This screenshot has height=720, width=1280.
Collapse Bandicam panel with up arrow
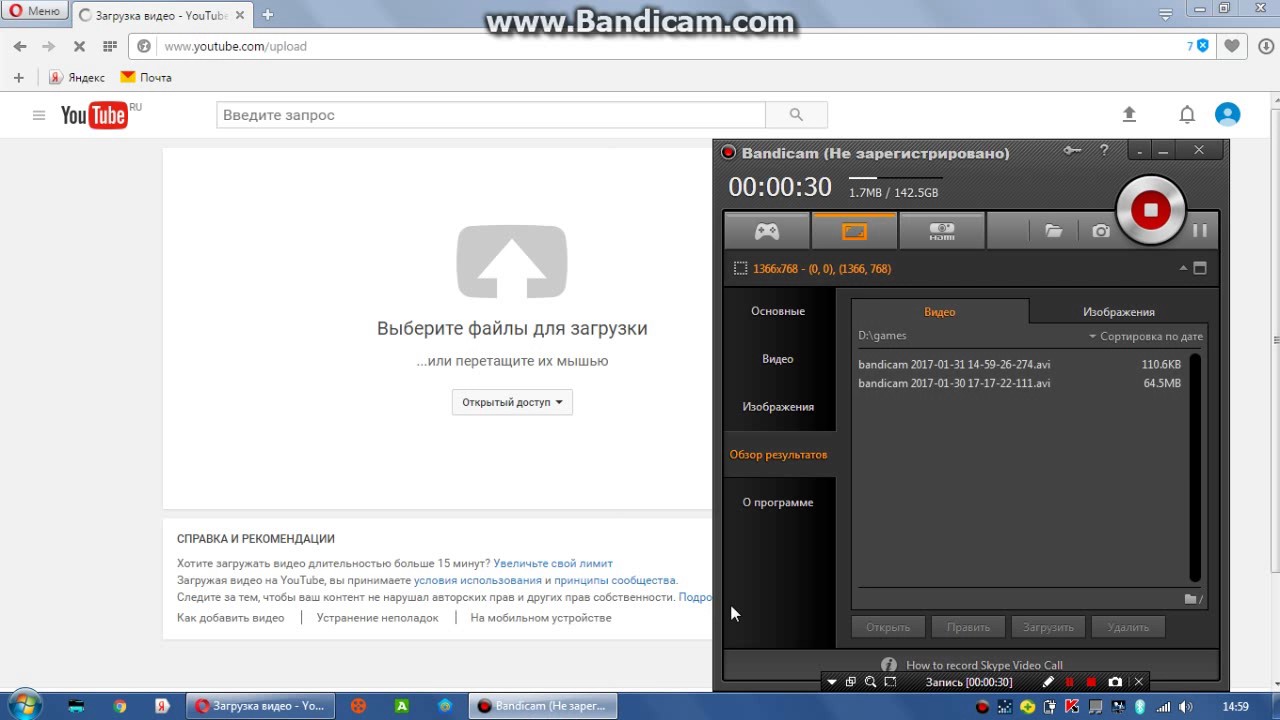(1183, 268)
